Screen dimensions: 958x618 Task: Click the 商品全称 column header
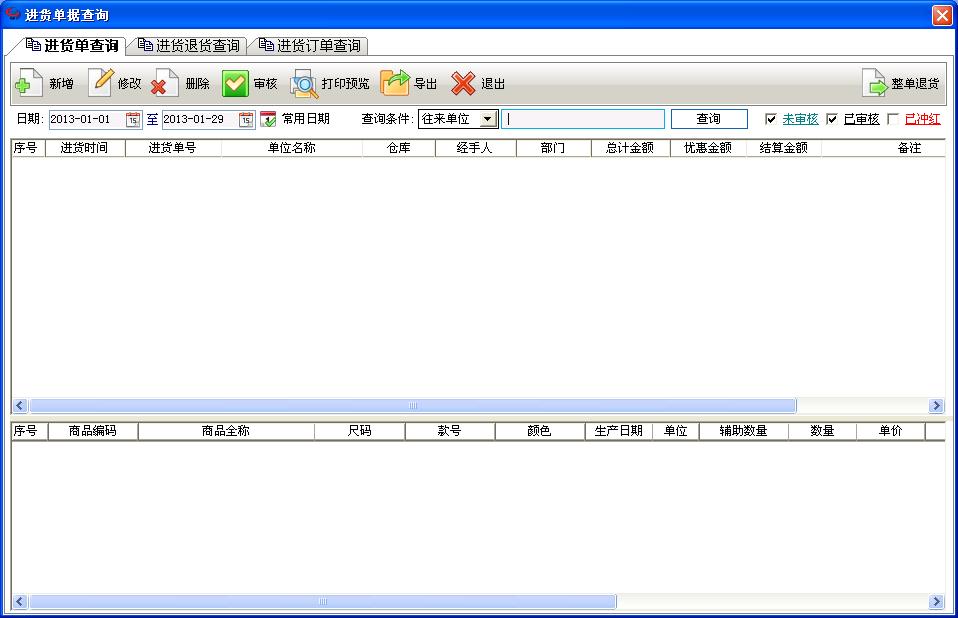226,431
